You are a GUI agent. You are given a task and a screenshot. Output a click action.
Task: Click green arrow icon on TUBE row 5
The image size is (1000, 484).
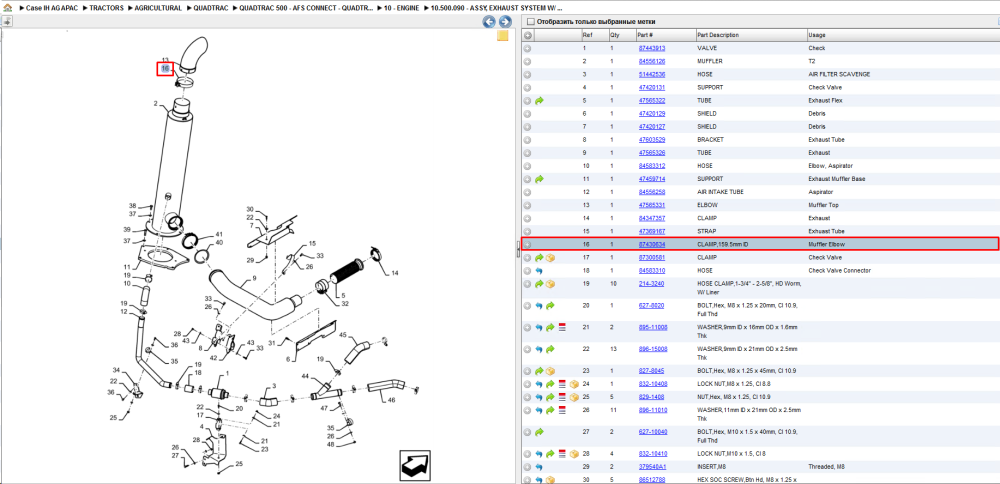(540, 101)
